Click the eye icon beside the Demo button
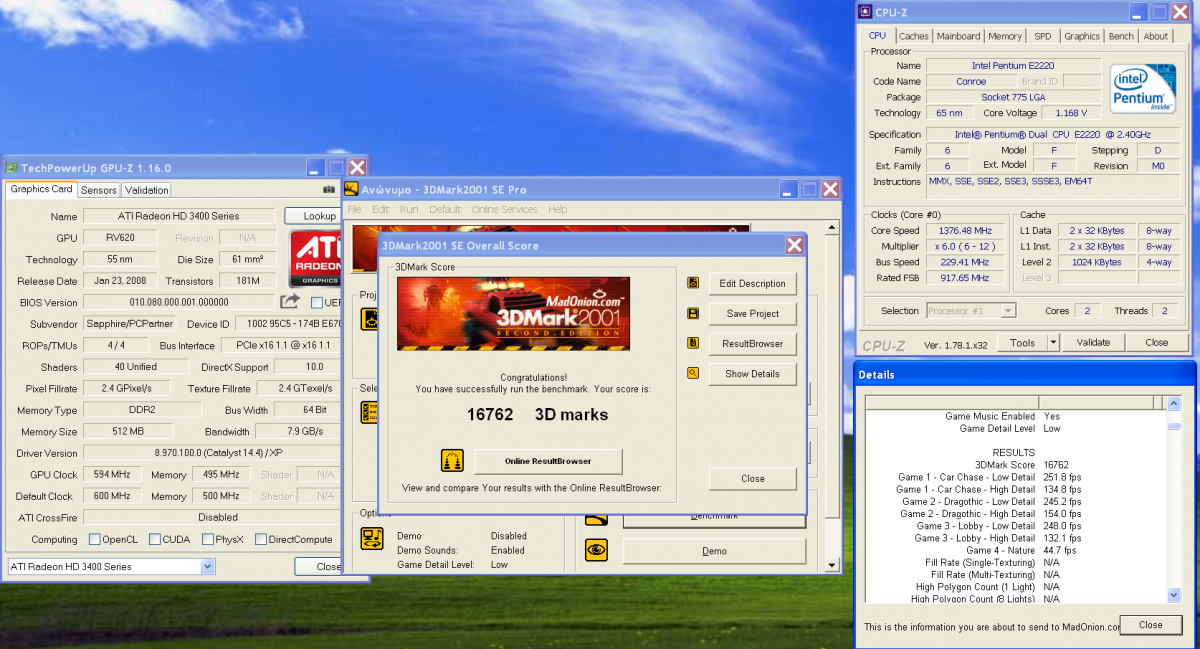This screenshot has width=1200, height=649. point(597,549)
